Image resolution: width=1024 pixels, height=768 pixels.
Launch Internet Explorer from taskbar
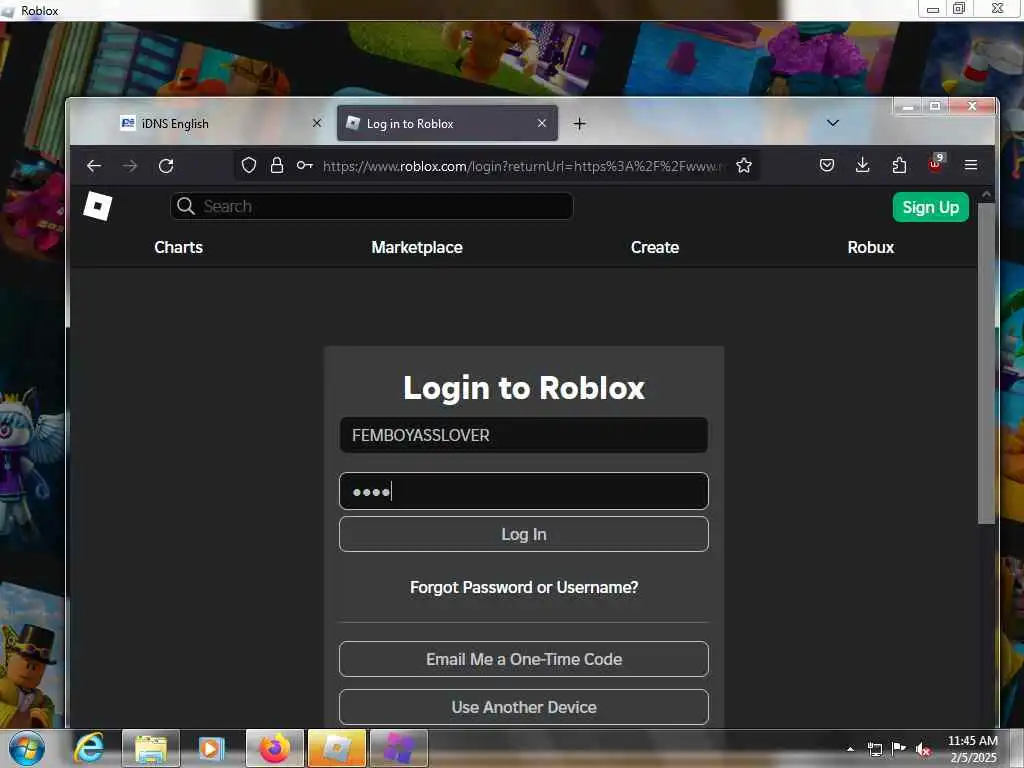click(x=89, y=748)
